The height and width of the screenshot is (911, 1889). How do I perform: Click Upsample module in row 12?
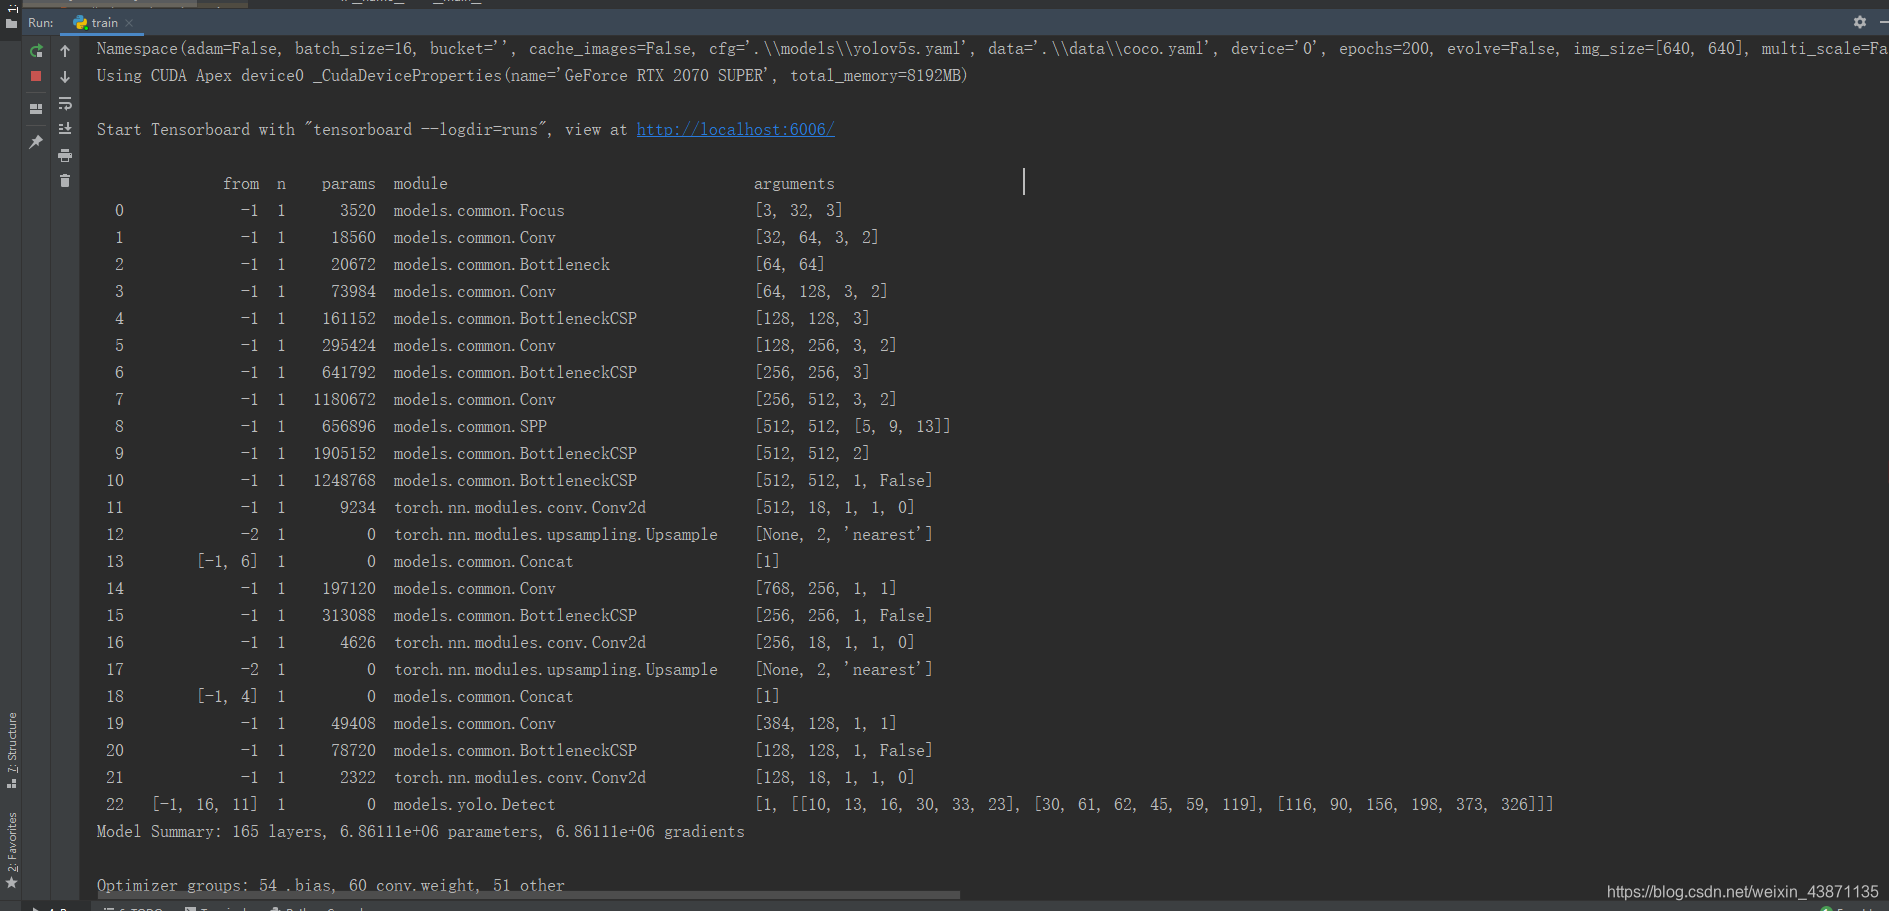click(x=556, y=534)
